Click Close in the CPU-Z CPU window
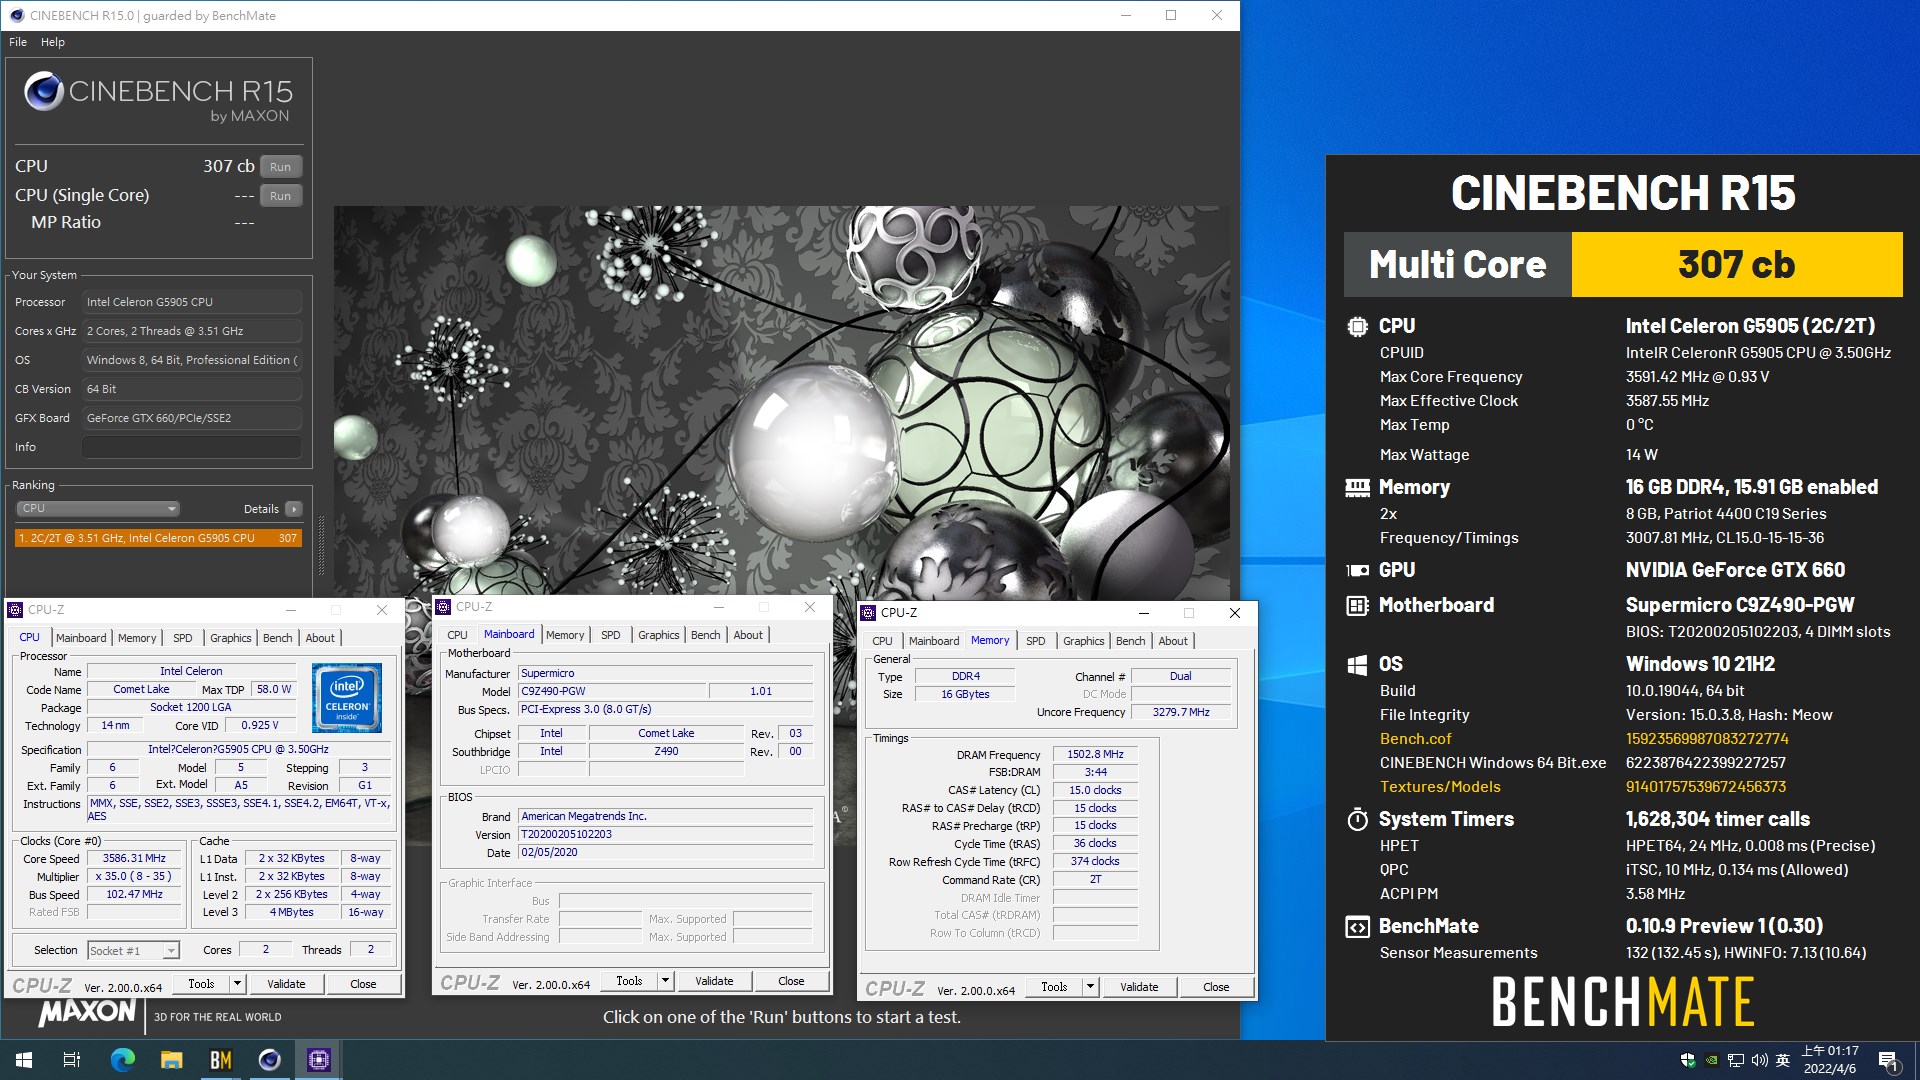Viewport: 1920px width, 1080px height. click(363, 984)
